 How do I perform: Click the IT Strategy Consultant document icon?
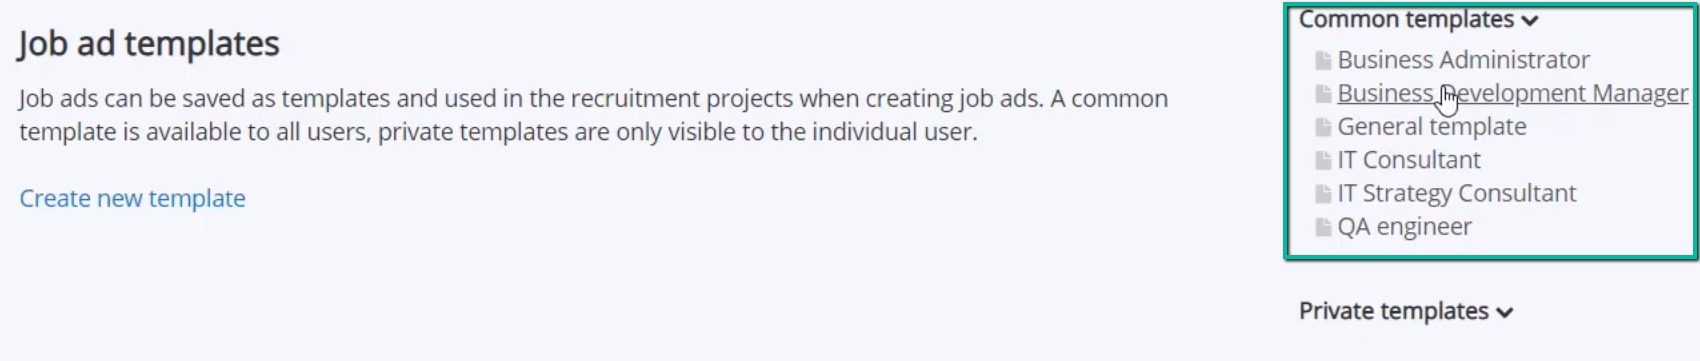pyautogui.click(x=1323, y=194)
